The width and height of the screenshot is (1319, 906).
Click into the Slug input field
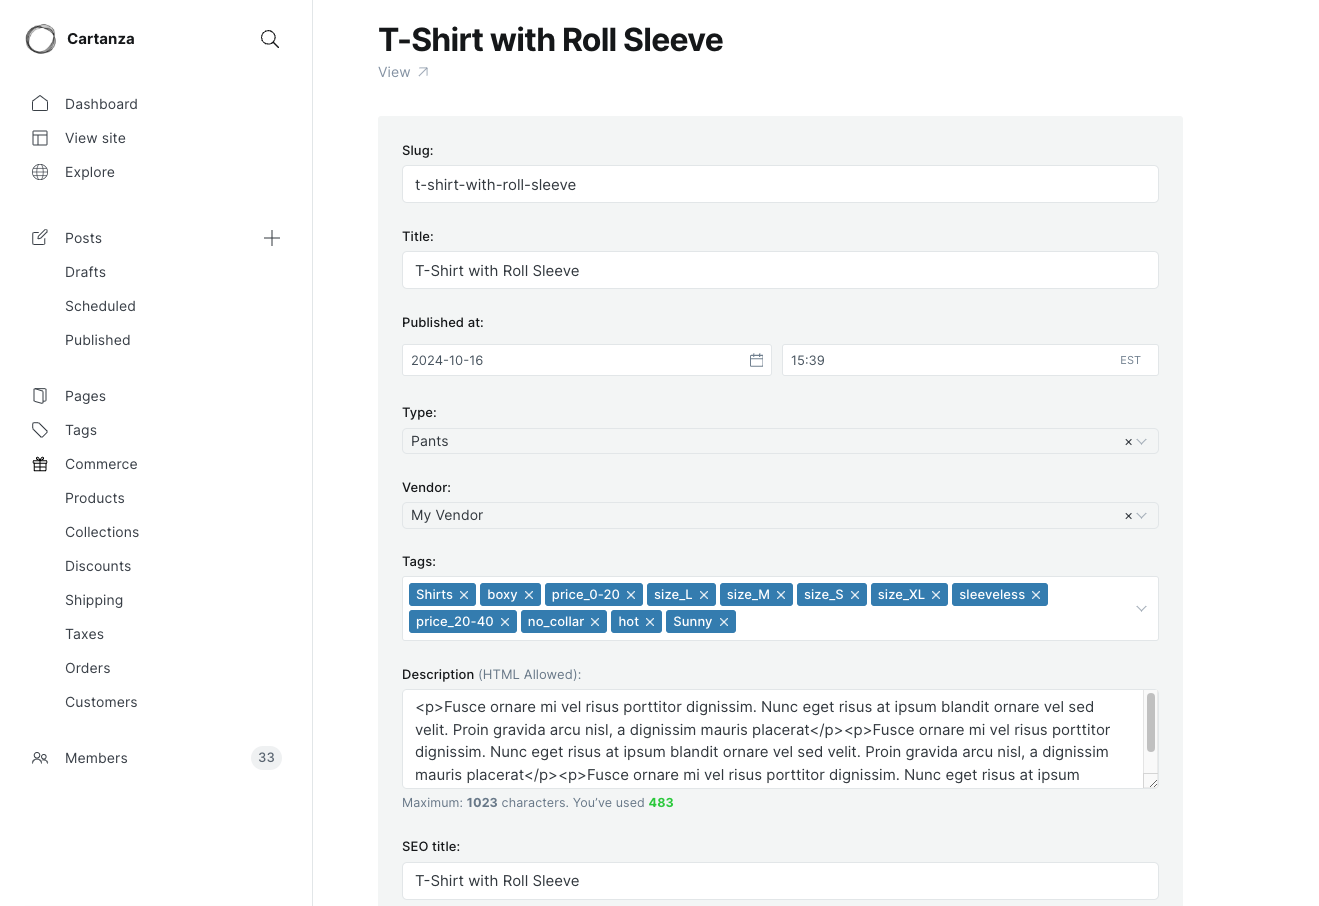780,185
